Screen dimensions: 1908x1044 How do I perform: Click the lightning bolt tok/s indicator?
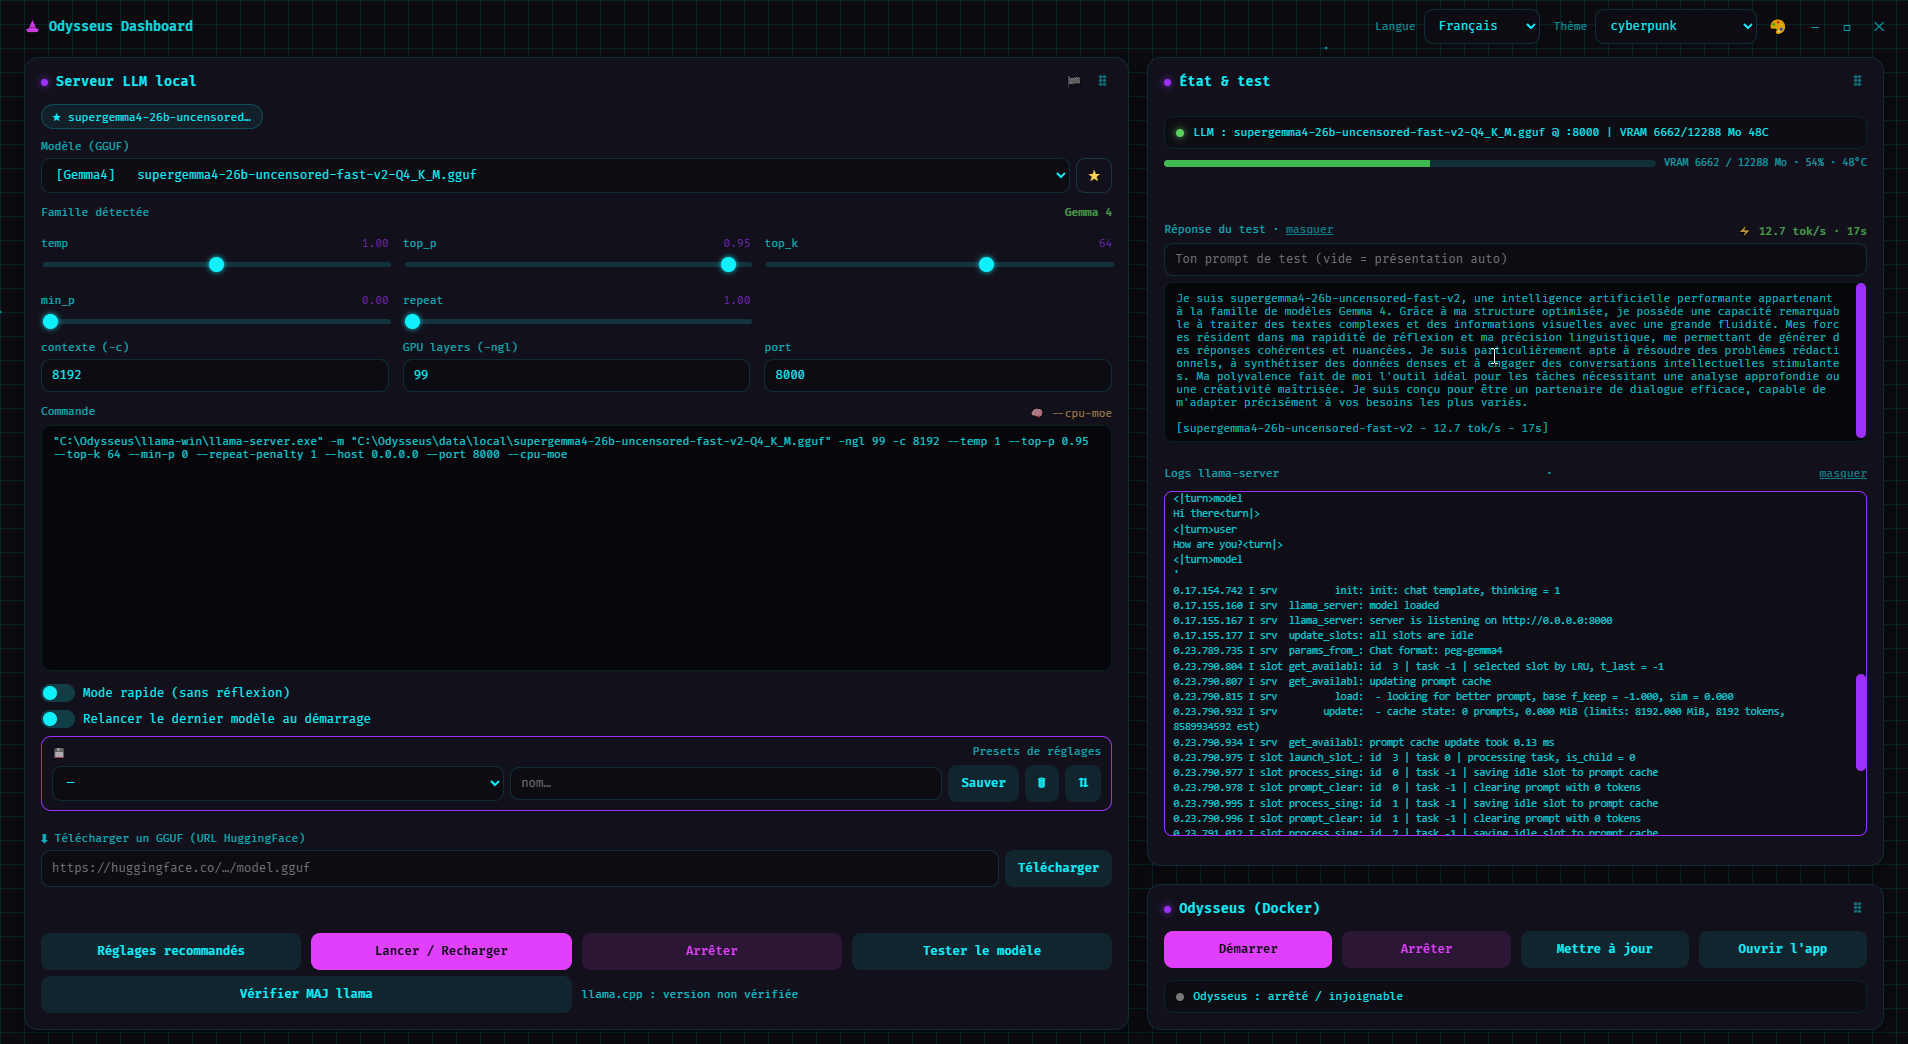pos(1745,231)
